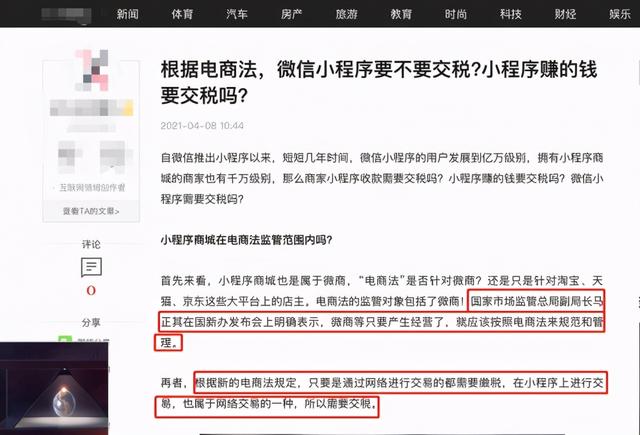The width and height of the screenshot is (640, 435).
Task: Visit the 财经 section
Action: click(x=565, y=14)
